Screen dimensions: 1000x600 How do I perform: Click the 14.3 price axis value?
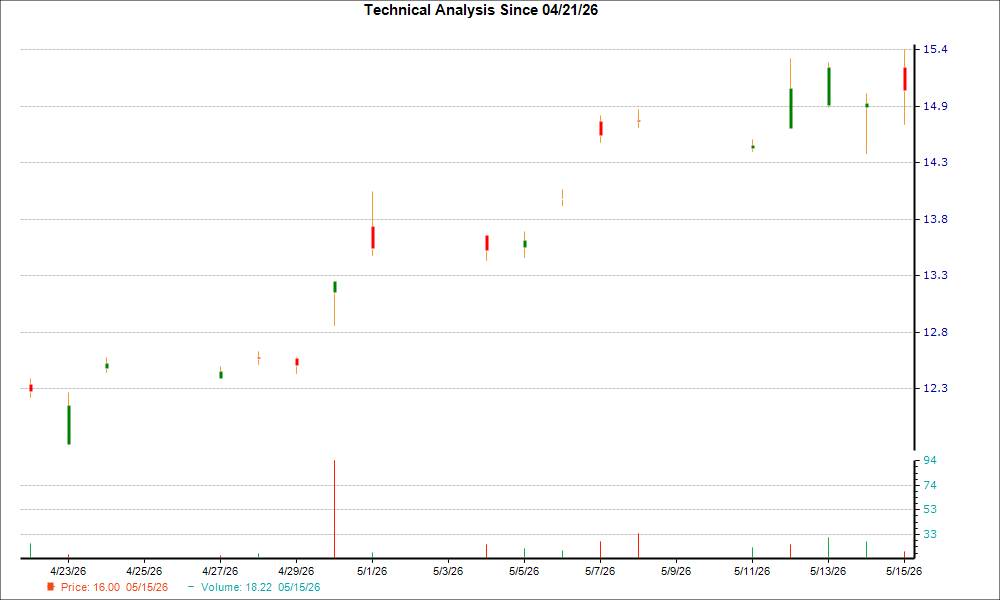pyautogui.click(x=935, y=163)
